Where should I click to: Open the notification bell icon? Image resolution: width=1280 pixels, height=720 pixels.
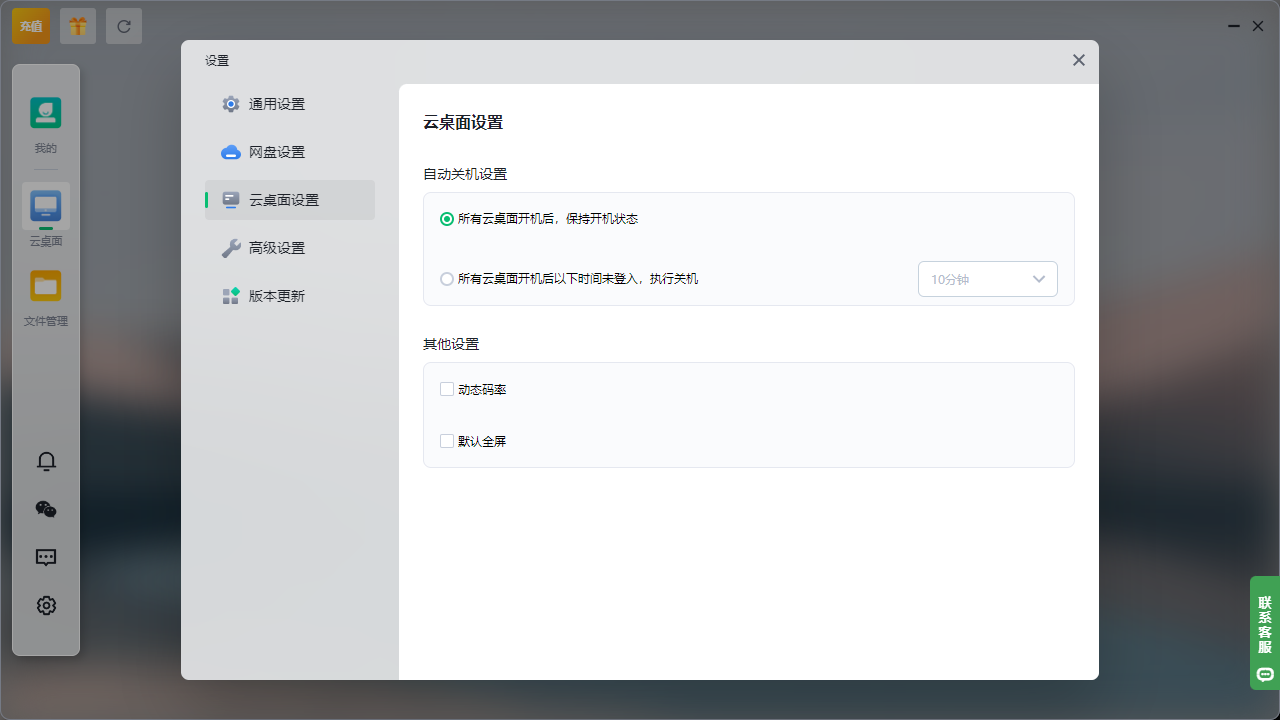click(x=46, y=461)
